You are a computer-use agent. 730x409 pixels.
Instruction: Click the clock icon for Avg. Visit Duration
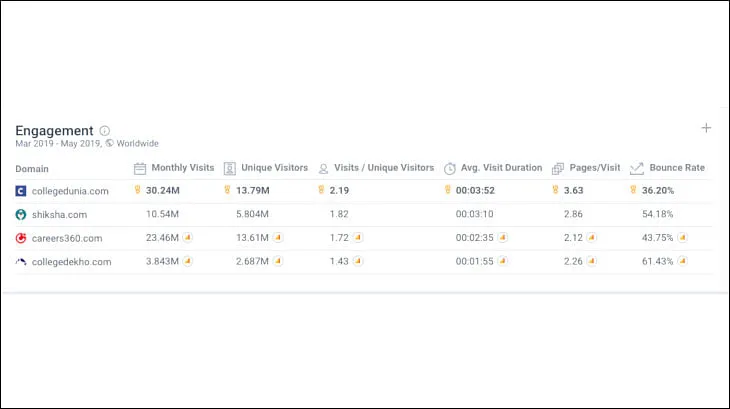pyautogui.click(x=450, y=168)
